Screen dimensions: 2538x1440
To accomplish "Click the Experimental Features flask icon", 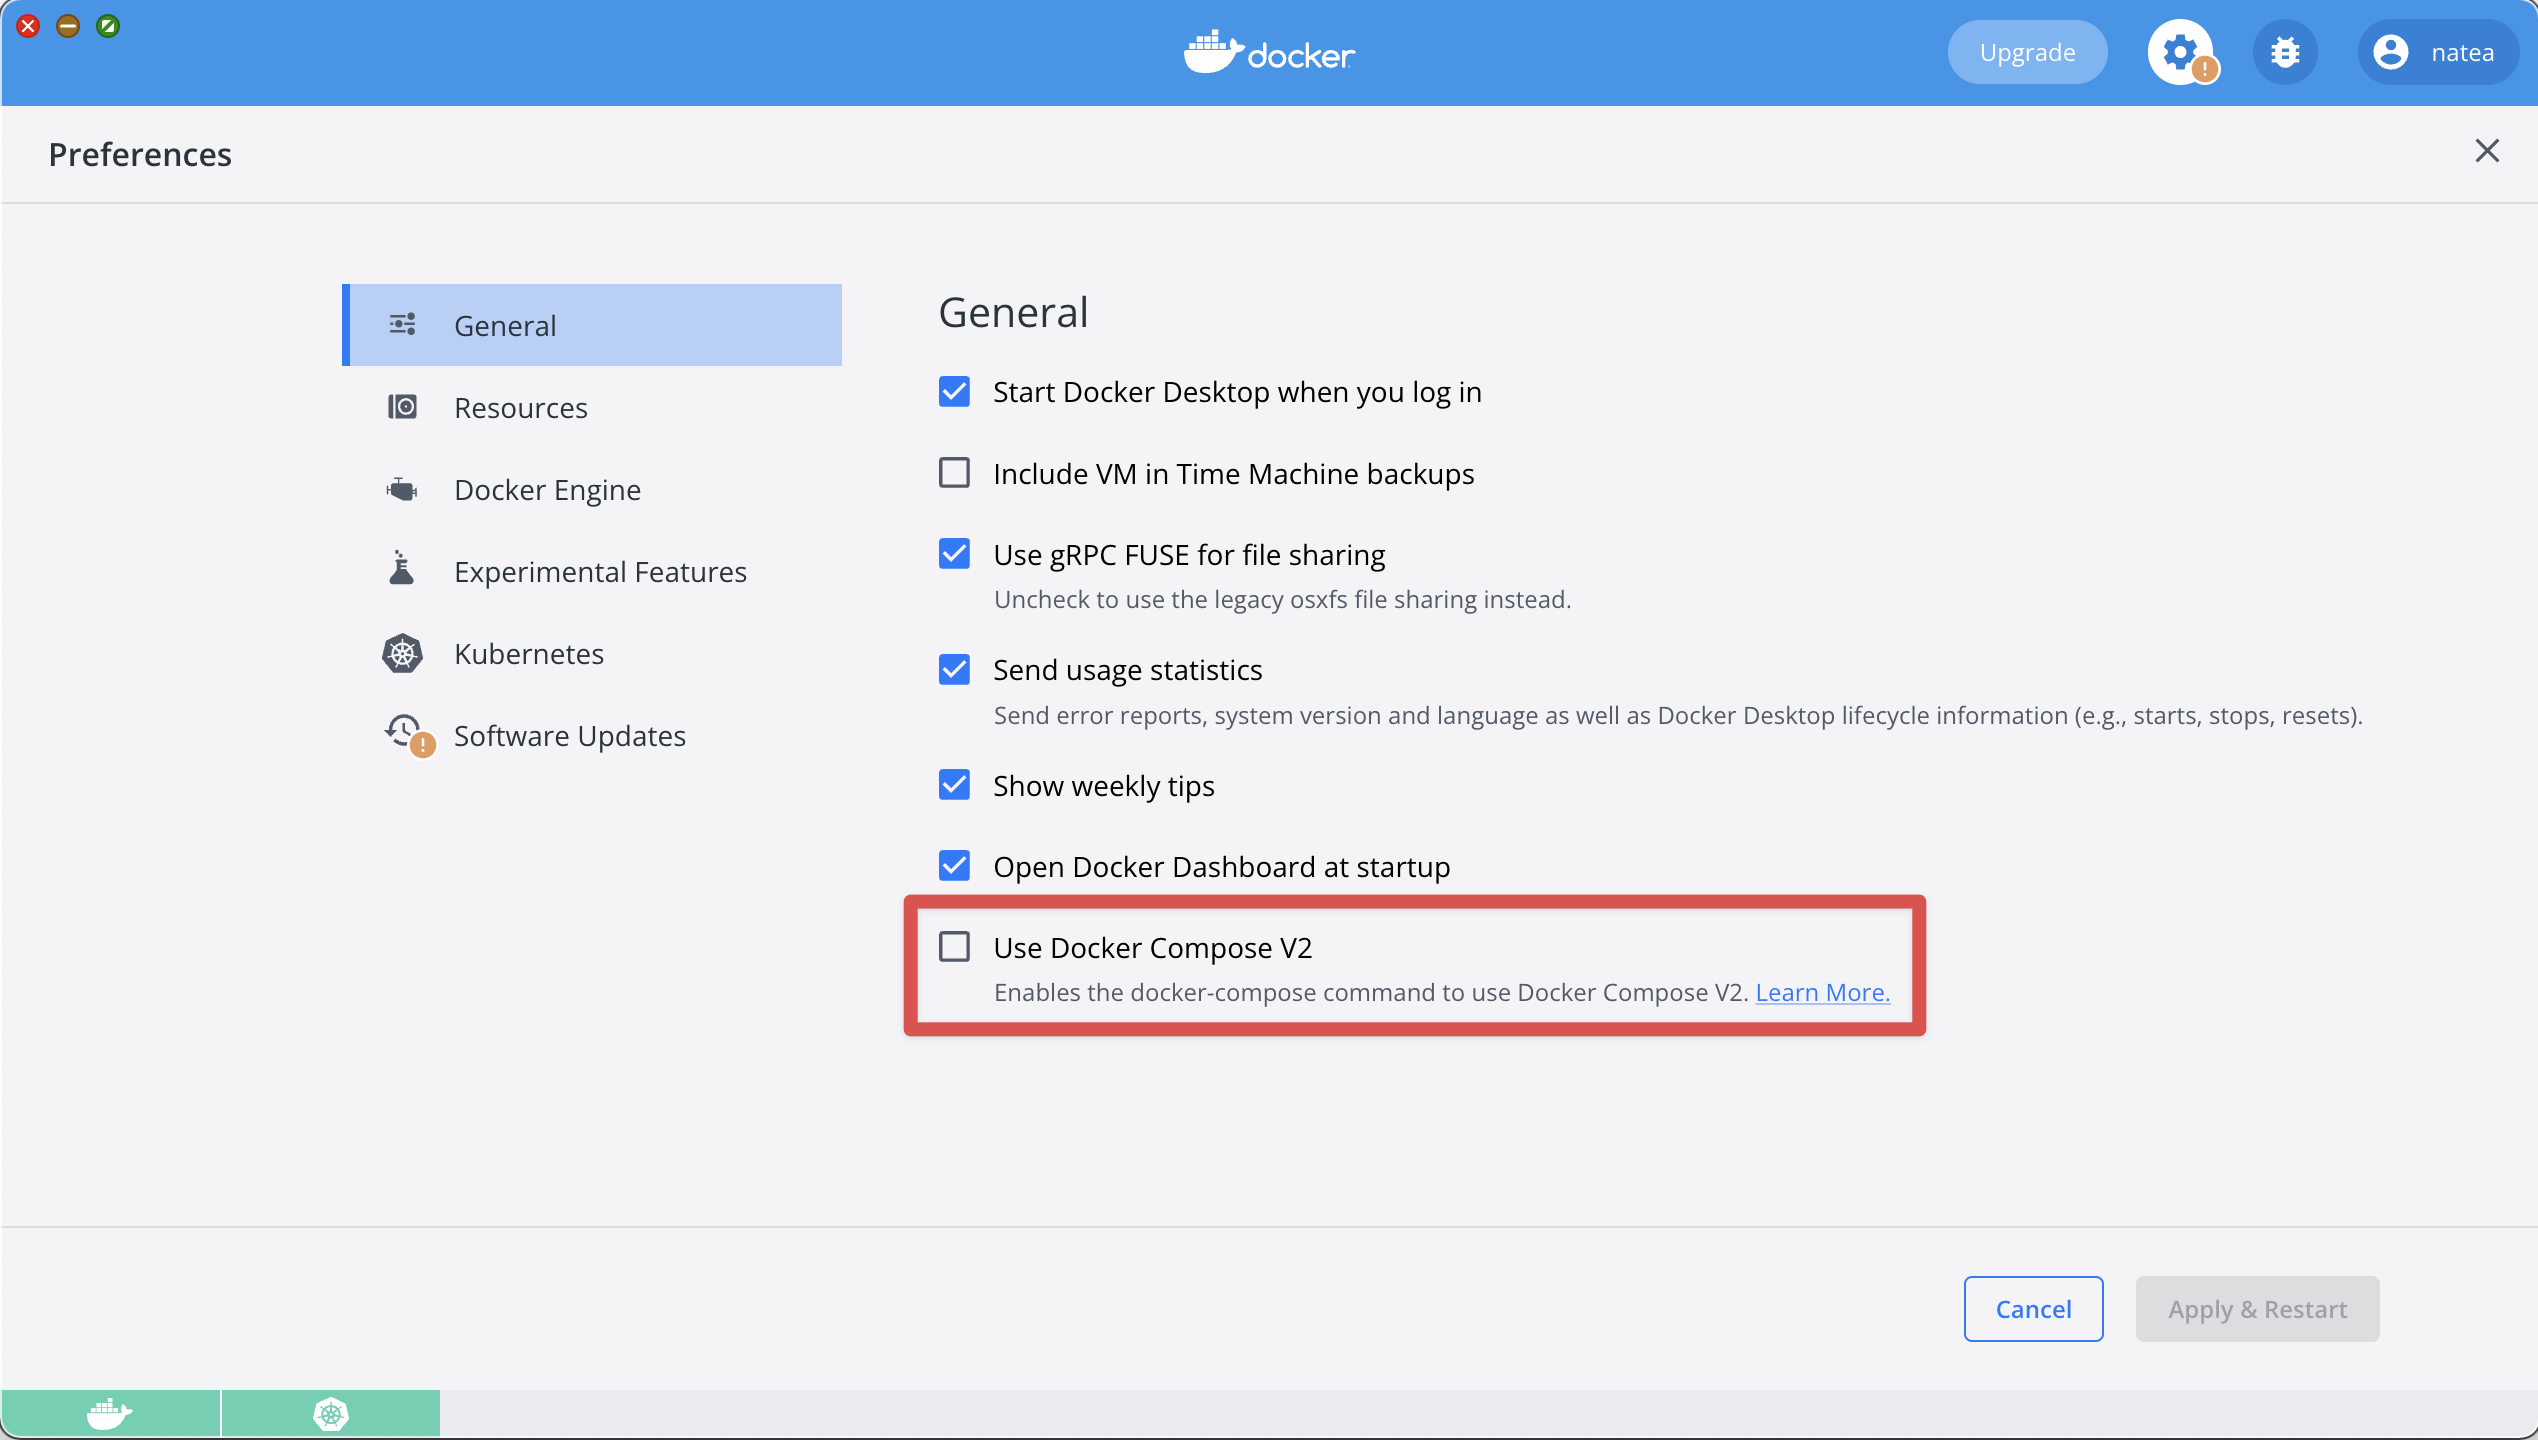I will coord(402,570).
